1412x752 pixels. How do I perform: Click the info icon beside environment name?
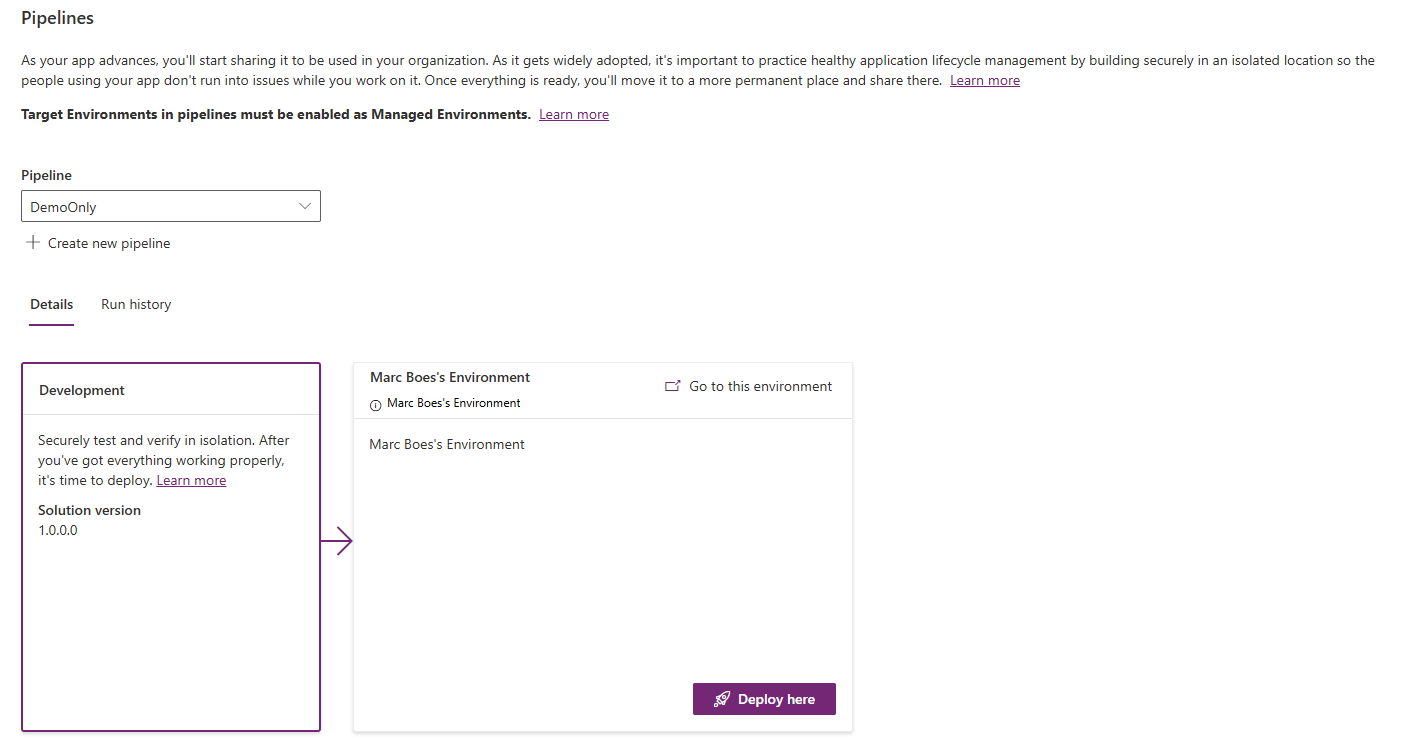click(376, 404)
